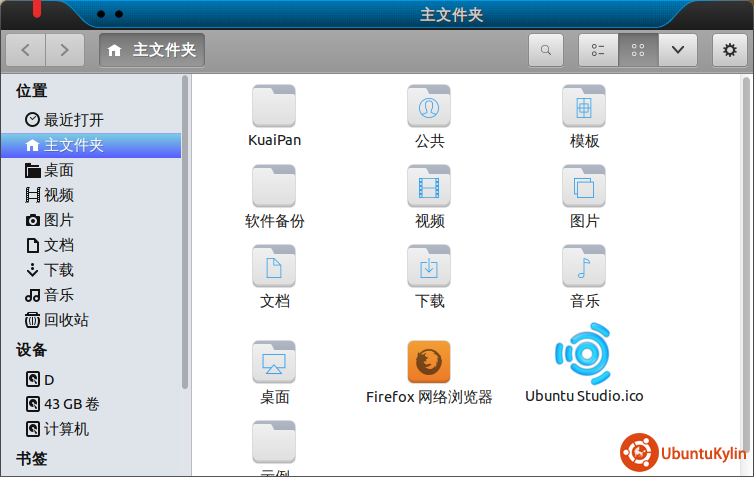This screenshot has height=477, width=754.
Task: Click the 主文件夹 path bar button
Action: tap(152, 50)
